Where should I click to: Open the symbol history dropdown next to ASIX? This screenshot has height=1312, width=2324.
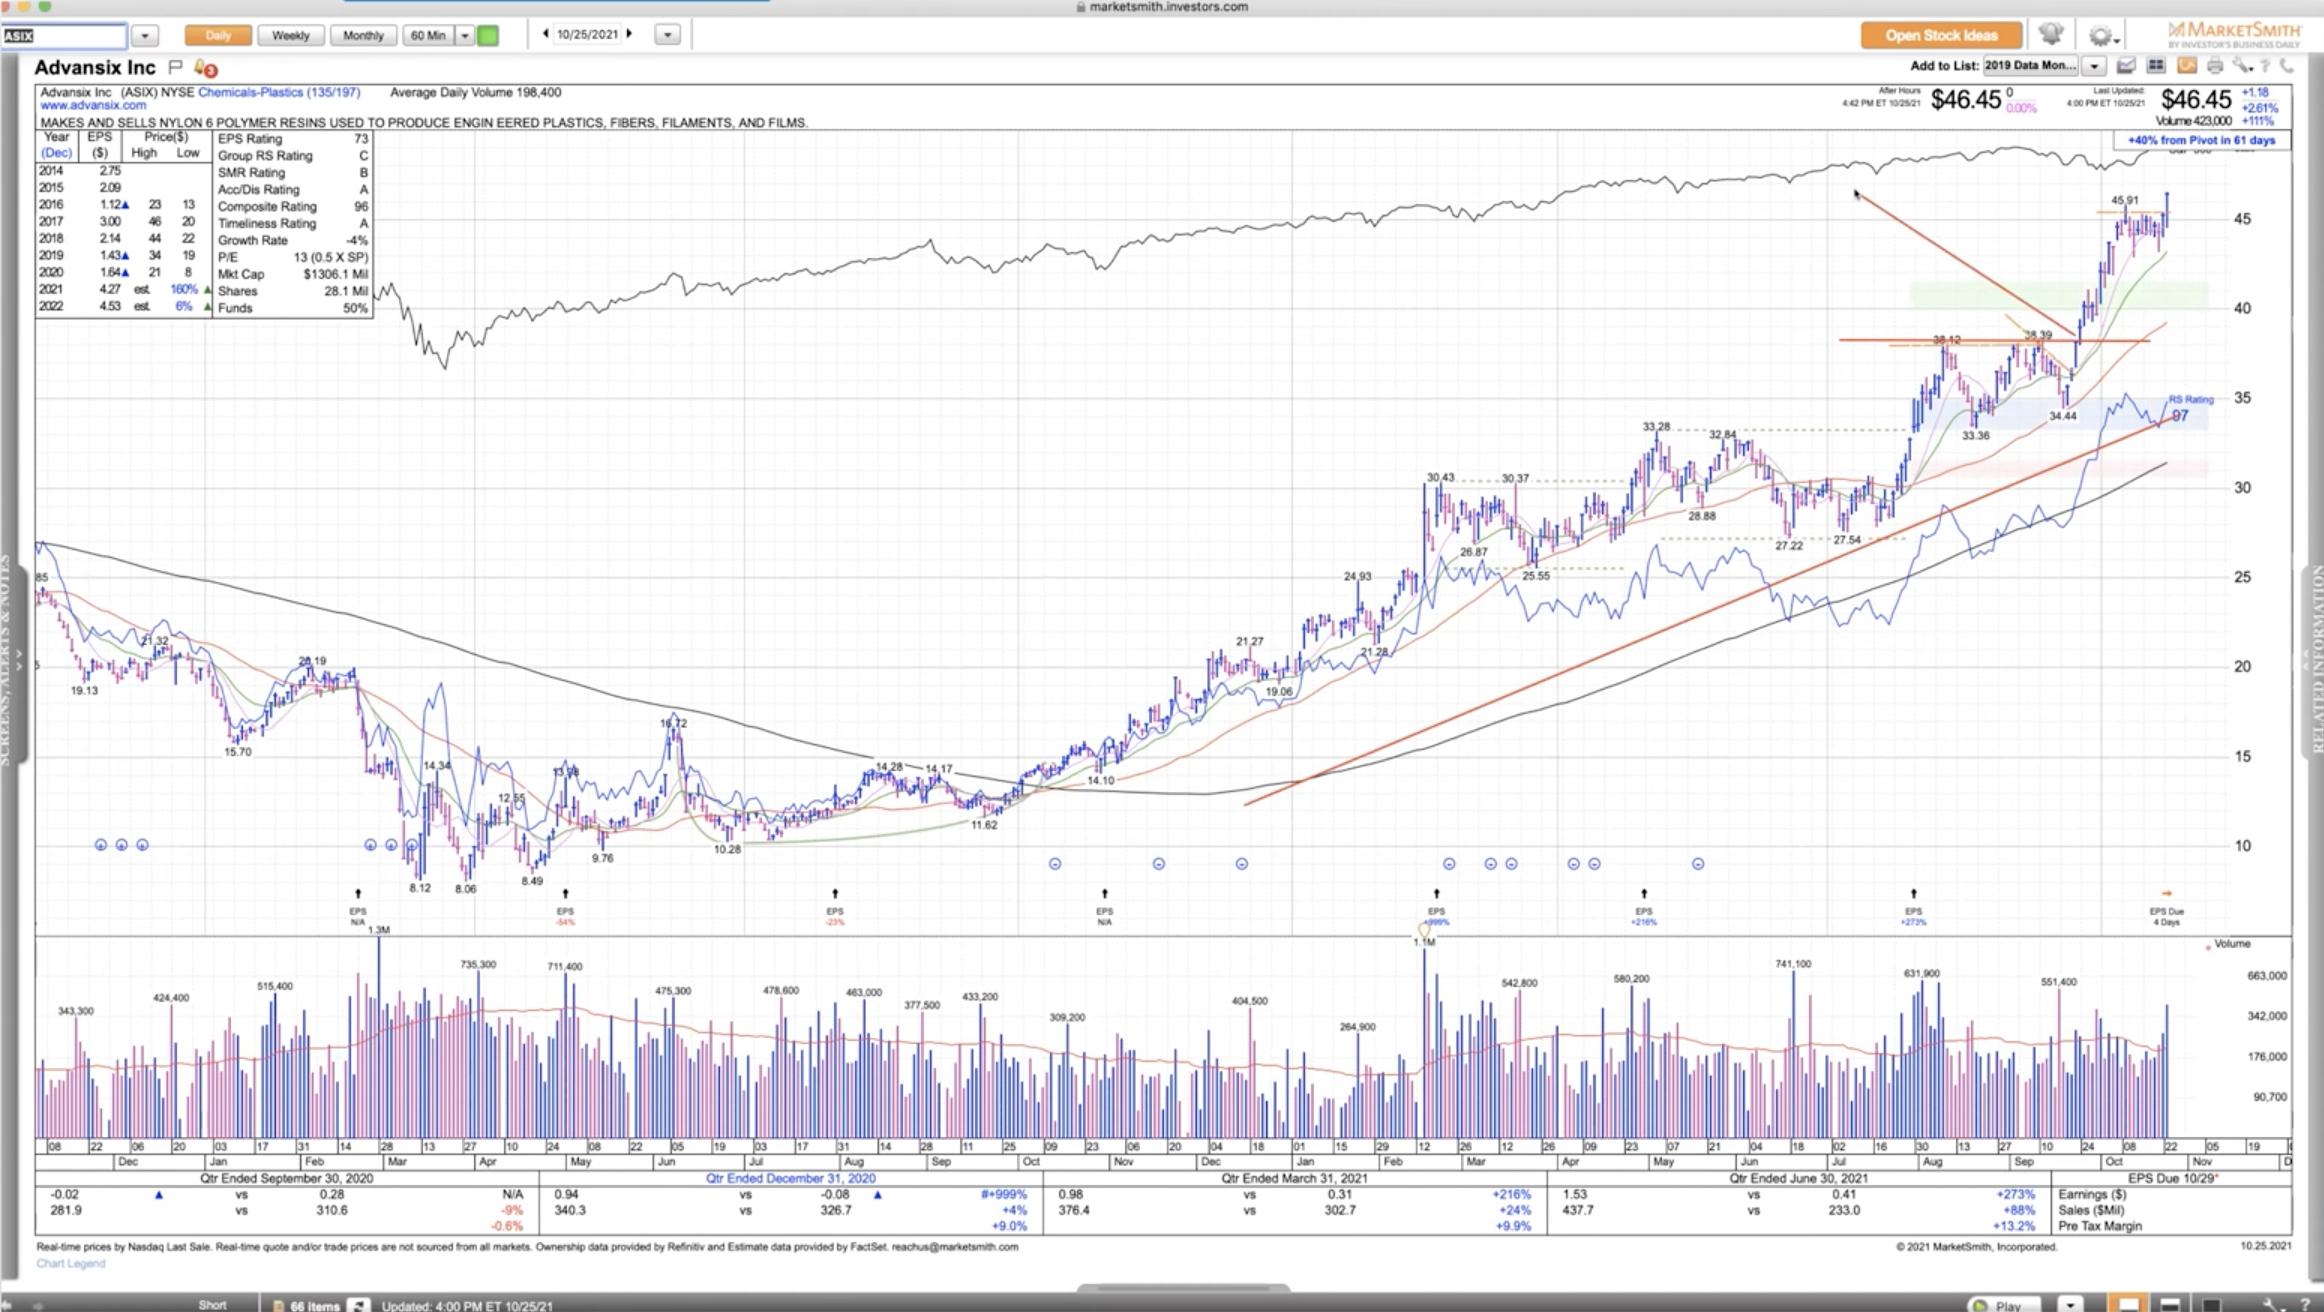click(x=145, y=36)
